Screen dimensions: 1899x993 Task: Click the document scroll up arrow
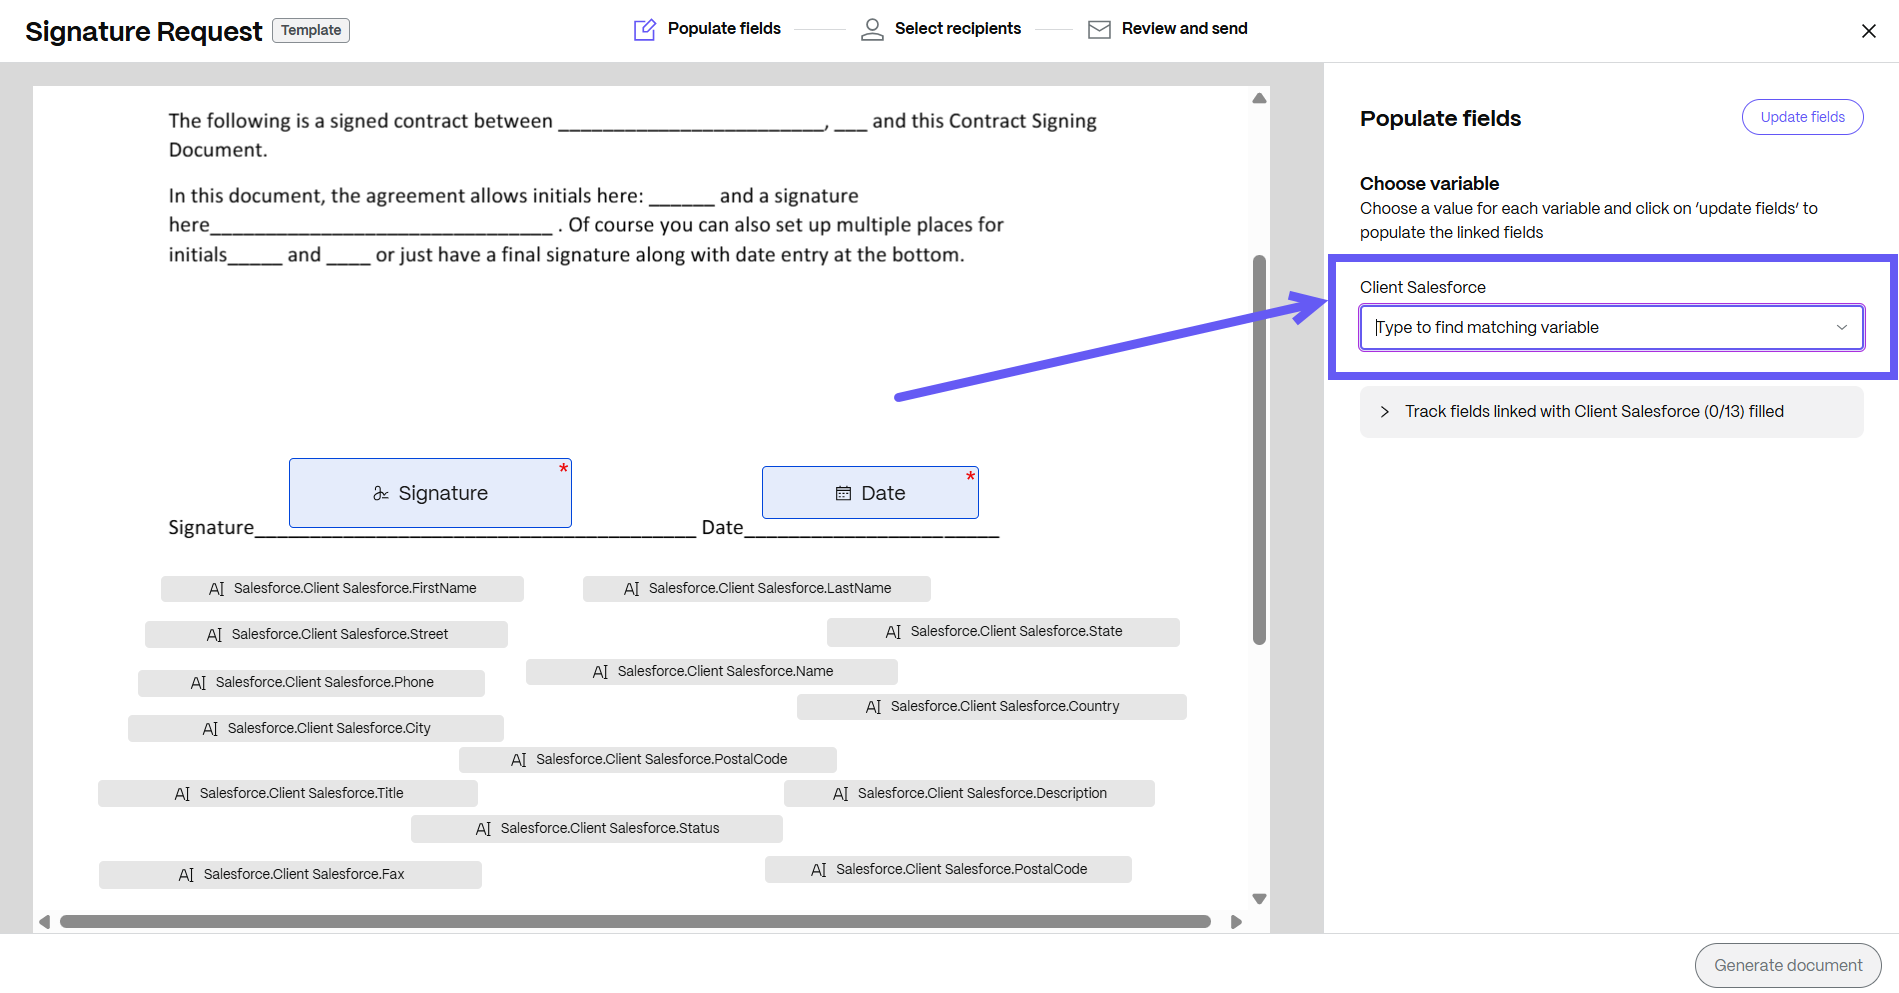(1259, 98)
